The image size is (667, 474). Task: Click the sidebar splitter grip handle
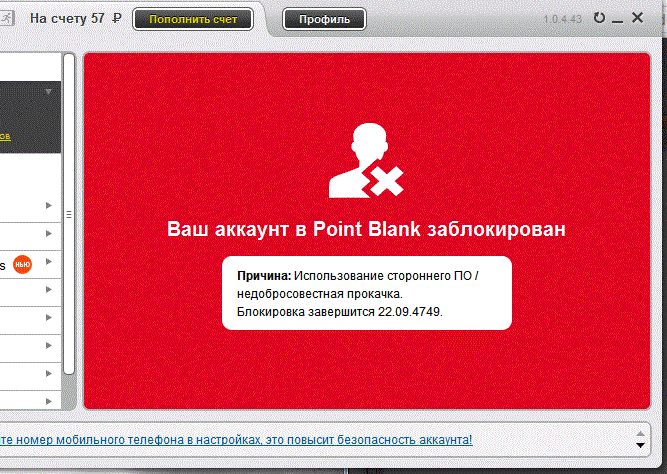point(69,215)
